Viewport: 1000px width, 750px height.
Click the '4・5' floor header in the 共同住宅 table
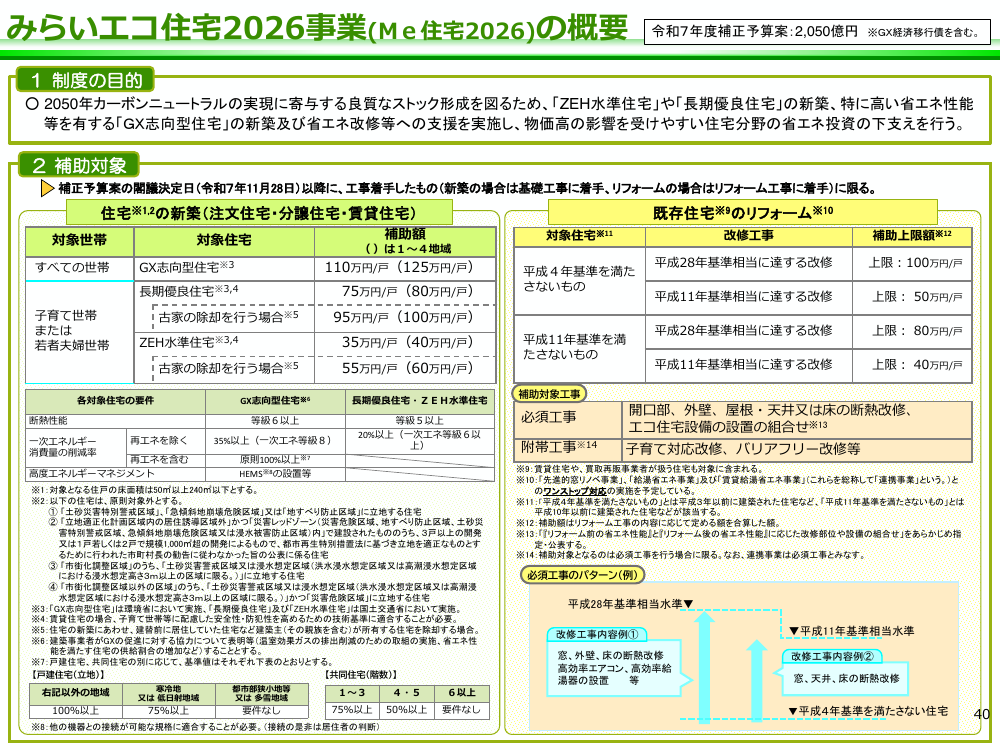[x=406, y=693]
